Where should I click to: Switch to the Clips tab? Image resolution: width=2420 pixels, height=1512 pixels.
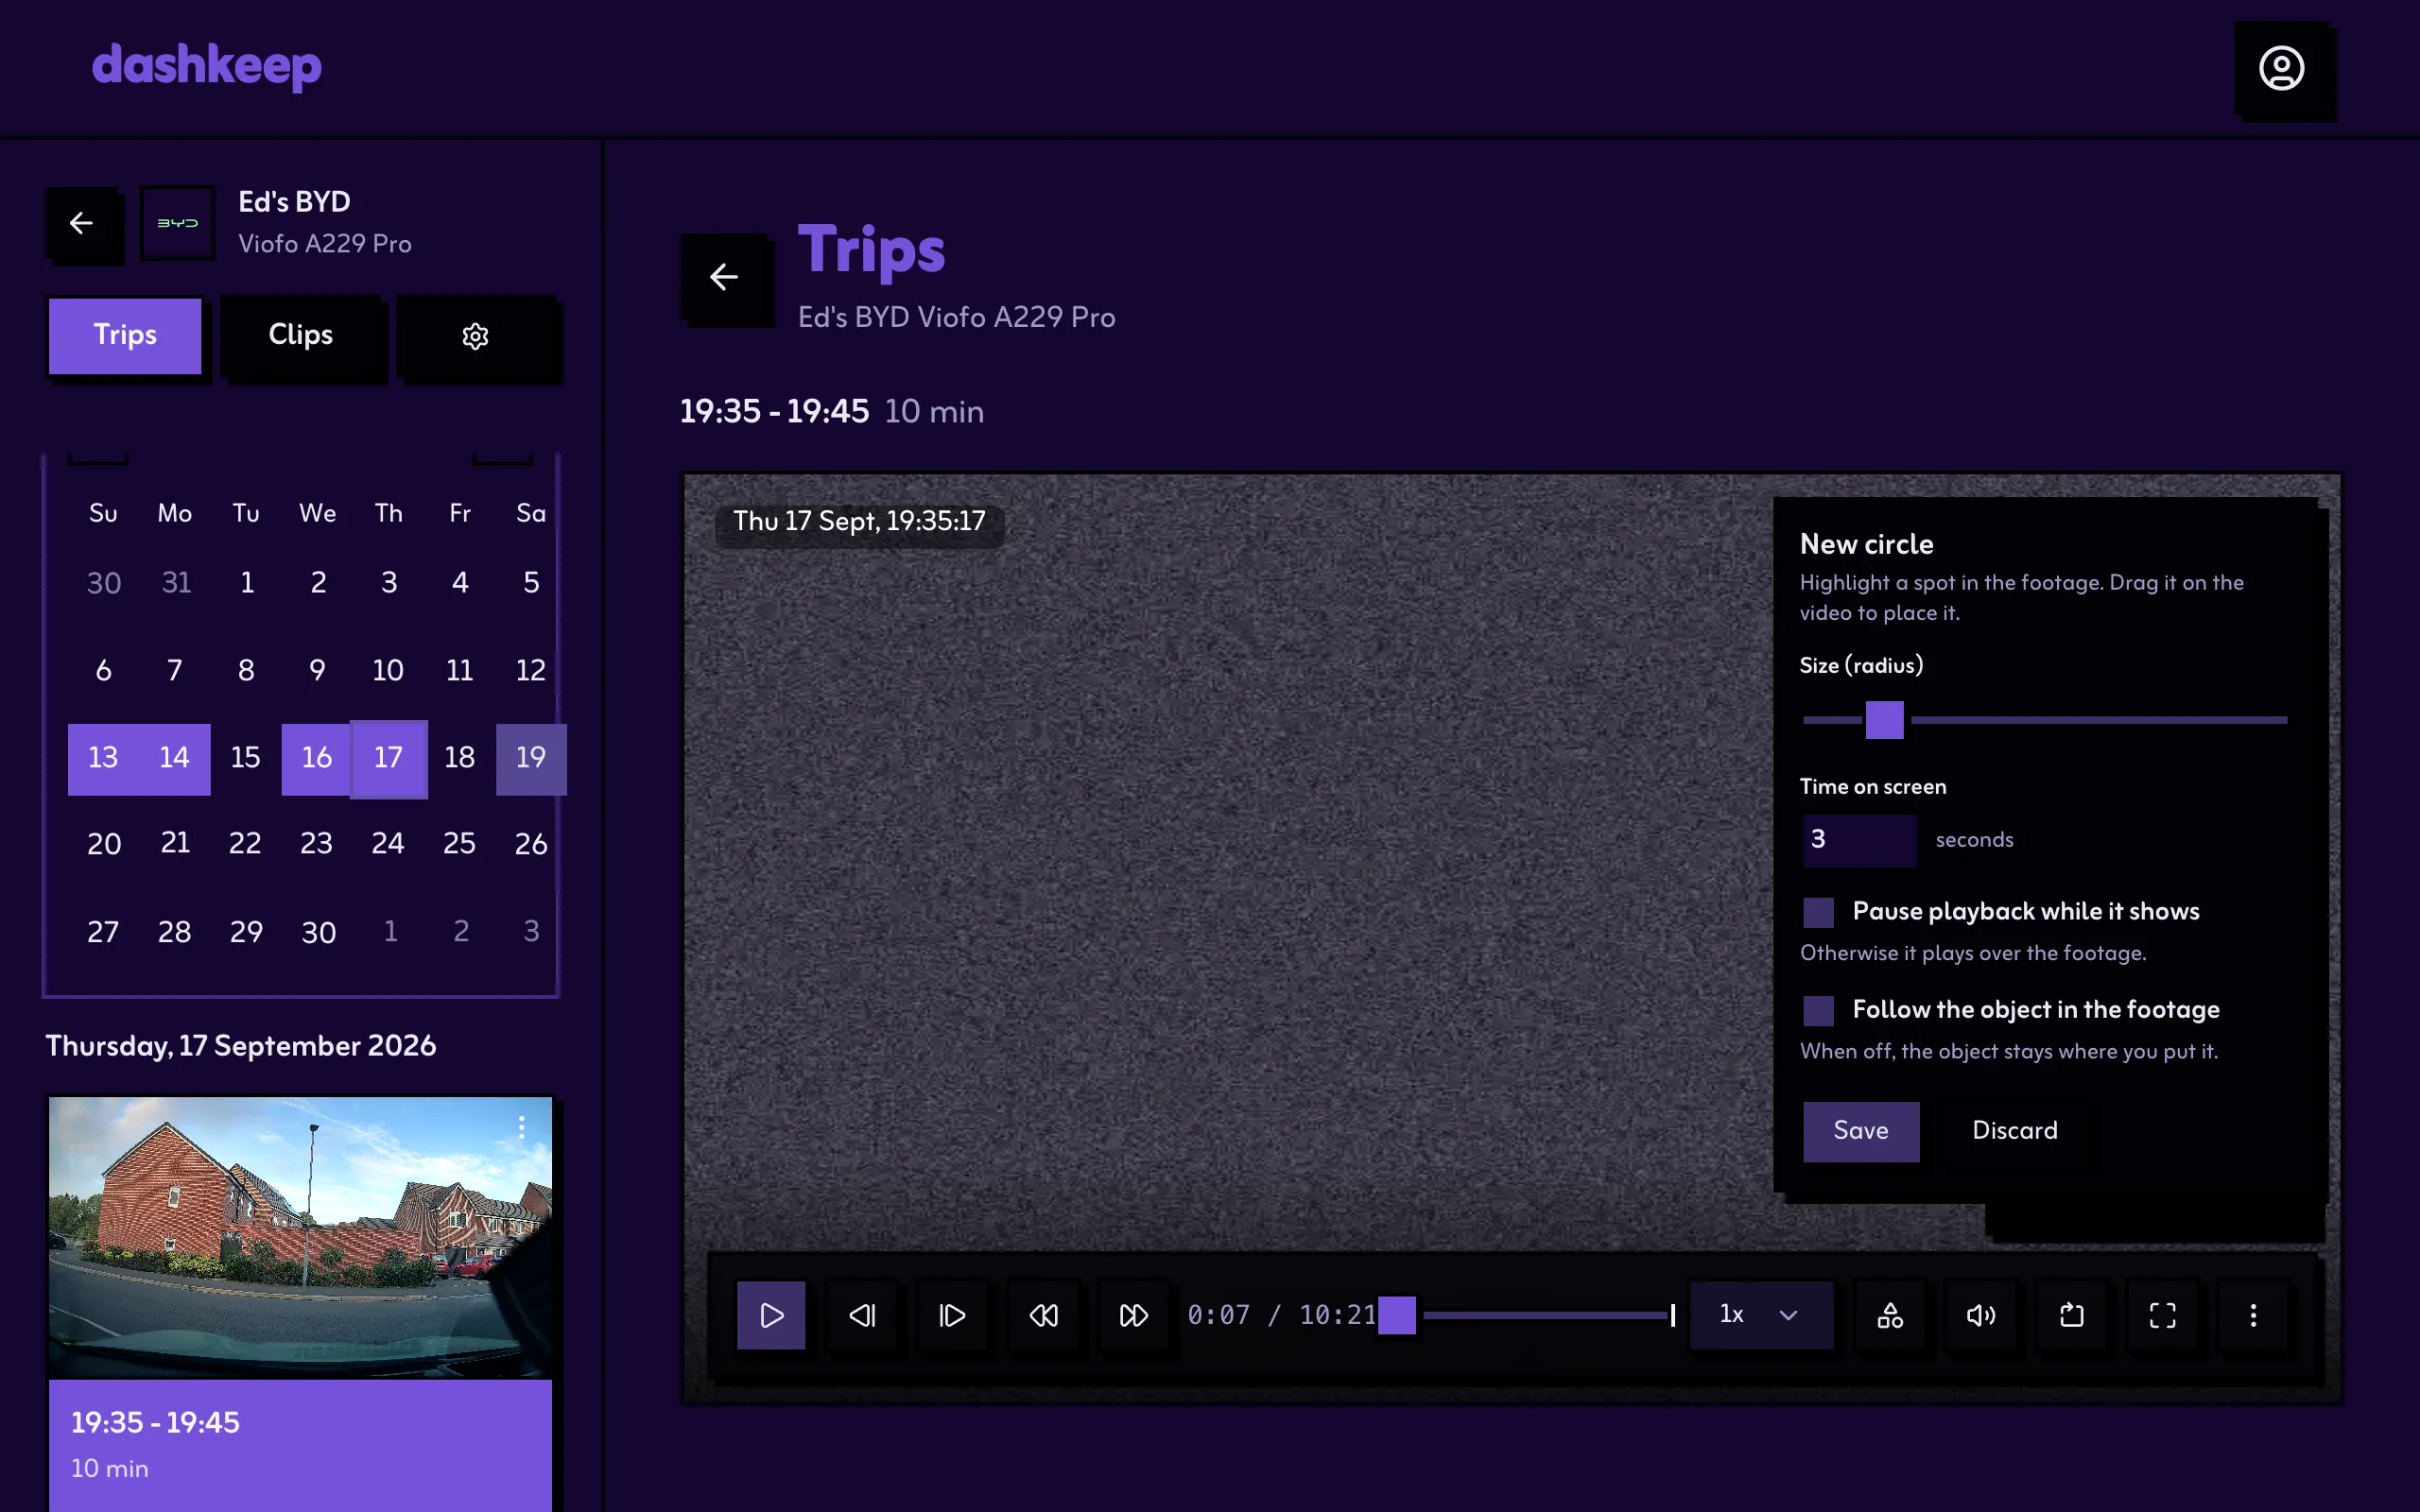(300, 336)
